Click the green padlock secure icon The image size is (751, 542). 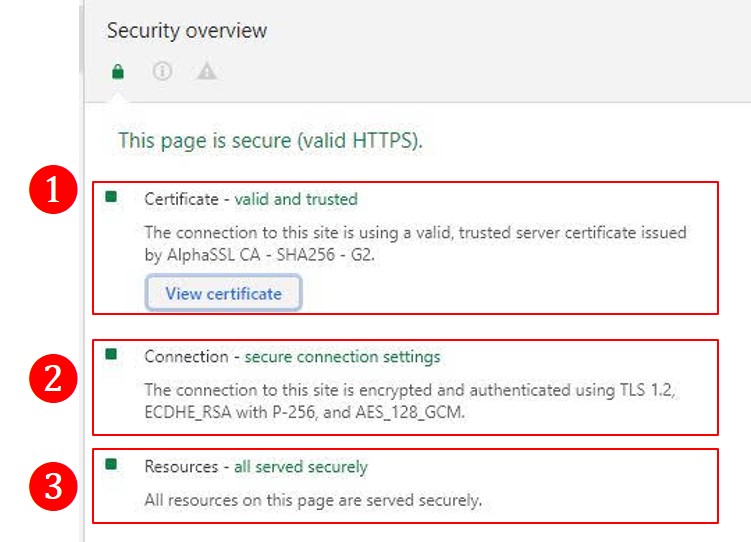(x=118, y=72)
